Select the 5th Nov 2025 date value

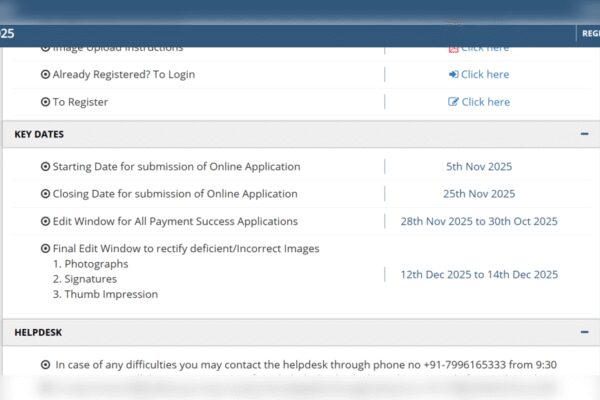tap(479, 167)
